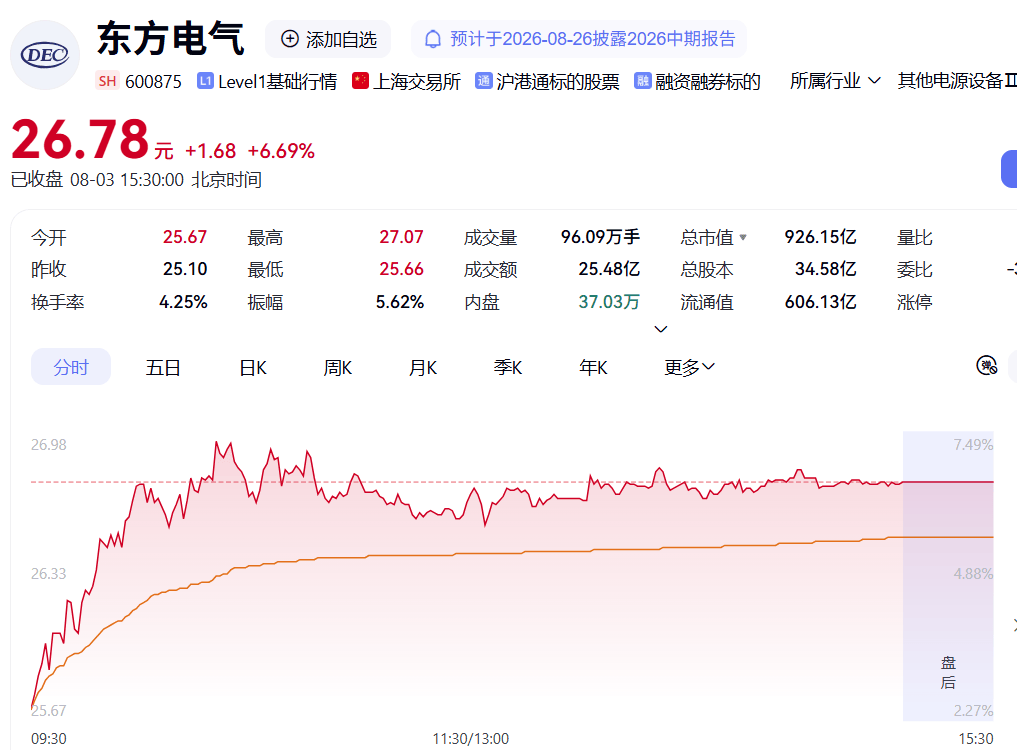Click the 成交额 value 25.48亿
Viewport: 1017px width, 750px height.
609,269
